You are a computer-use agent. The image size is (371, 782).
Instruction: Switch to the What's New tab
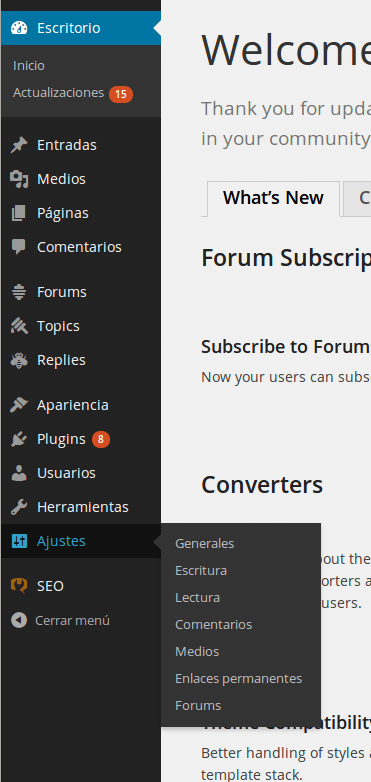coord(273,198)
